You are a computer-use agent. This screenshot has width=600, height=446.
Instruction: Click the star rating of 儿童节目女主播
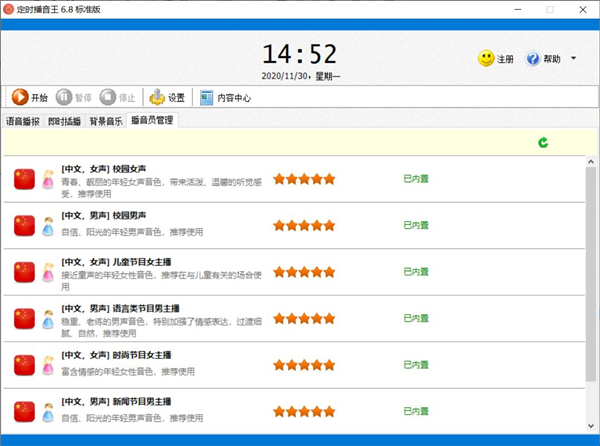(304, 272)
